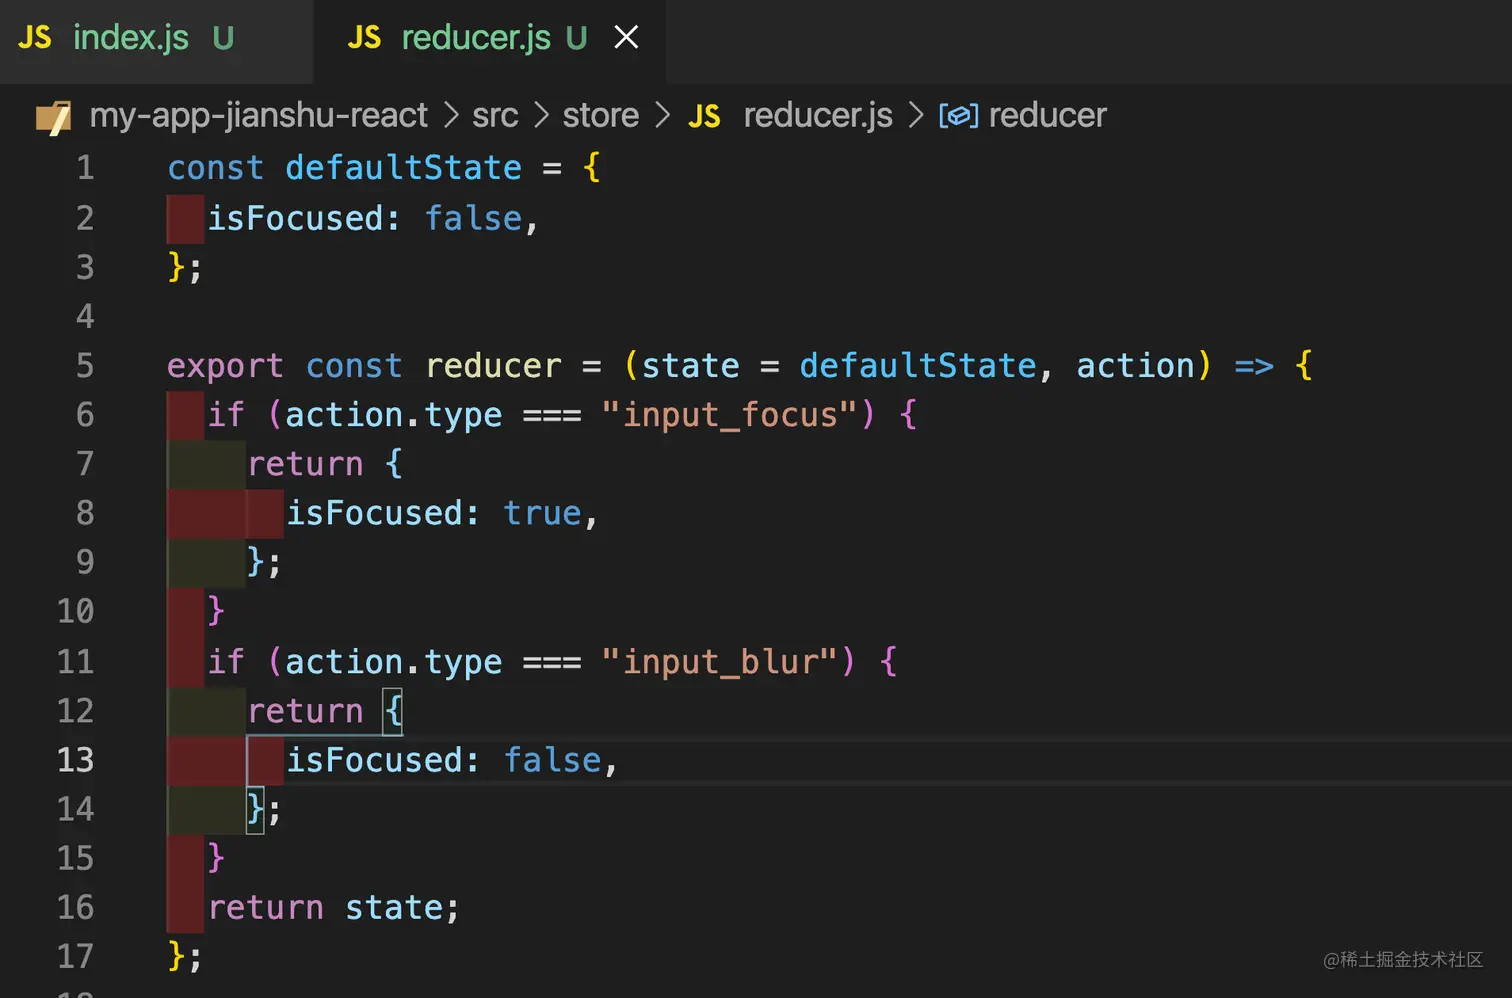Screen dimensions: 1512x998
Task: Open the src breadcrumb segment
Action: tap(495, 116)
